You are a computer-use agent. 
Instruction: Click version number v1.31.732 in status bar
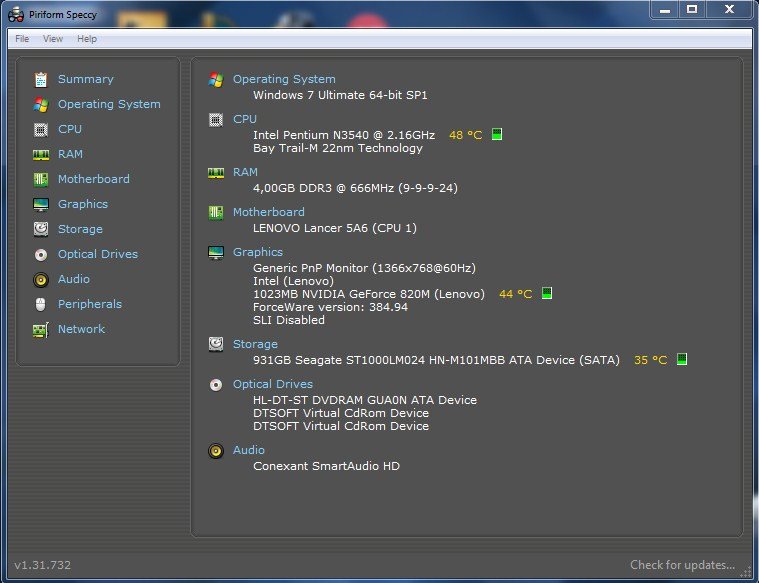coord(43,565)
